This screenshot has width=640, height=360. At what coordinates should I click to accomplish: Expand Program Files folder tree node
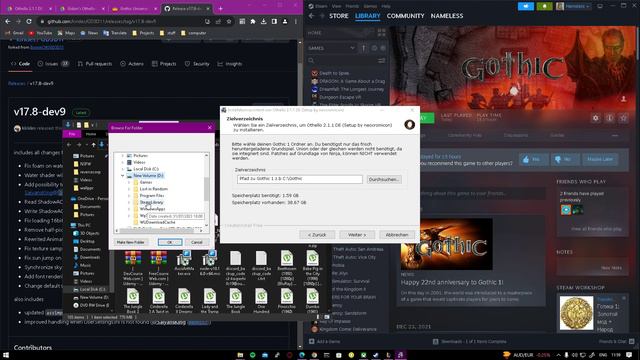coord(129,196)
